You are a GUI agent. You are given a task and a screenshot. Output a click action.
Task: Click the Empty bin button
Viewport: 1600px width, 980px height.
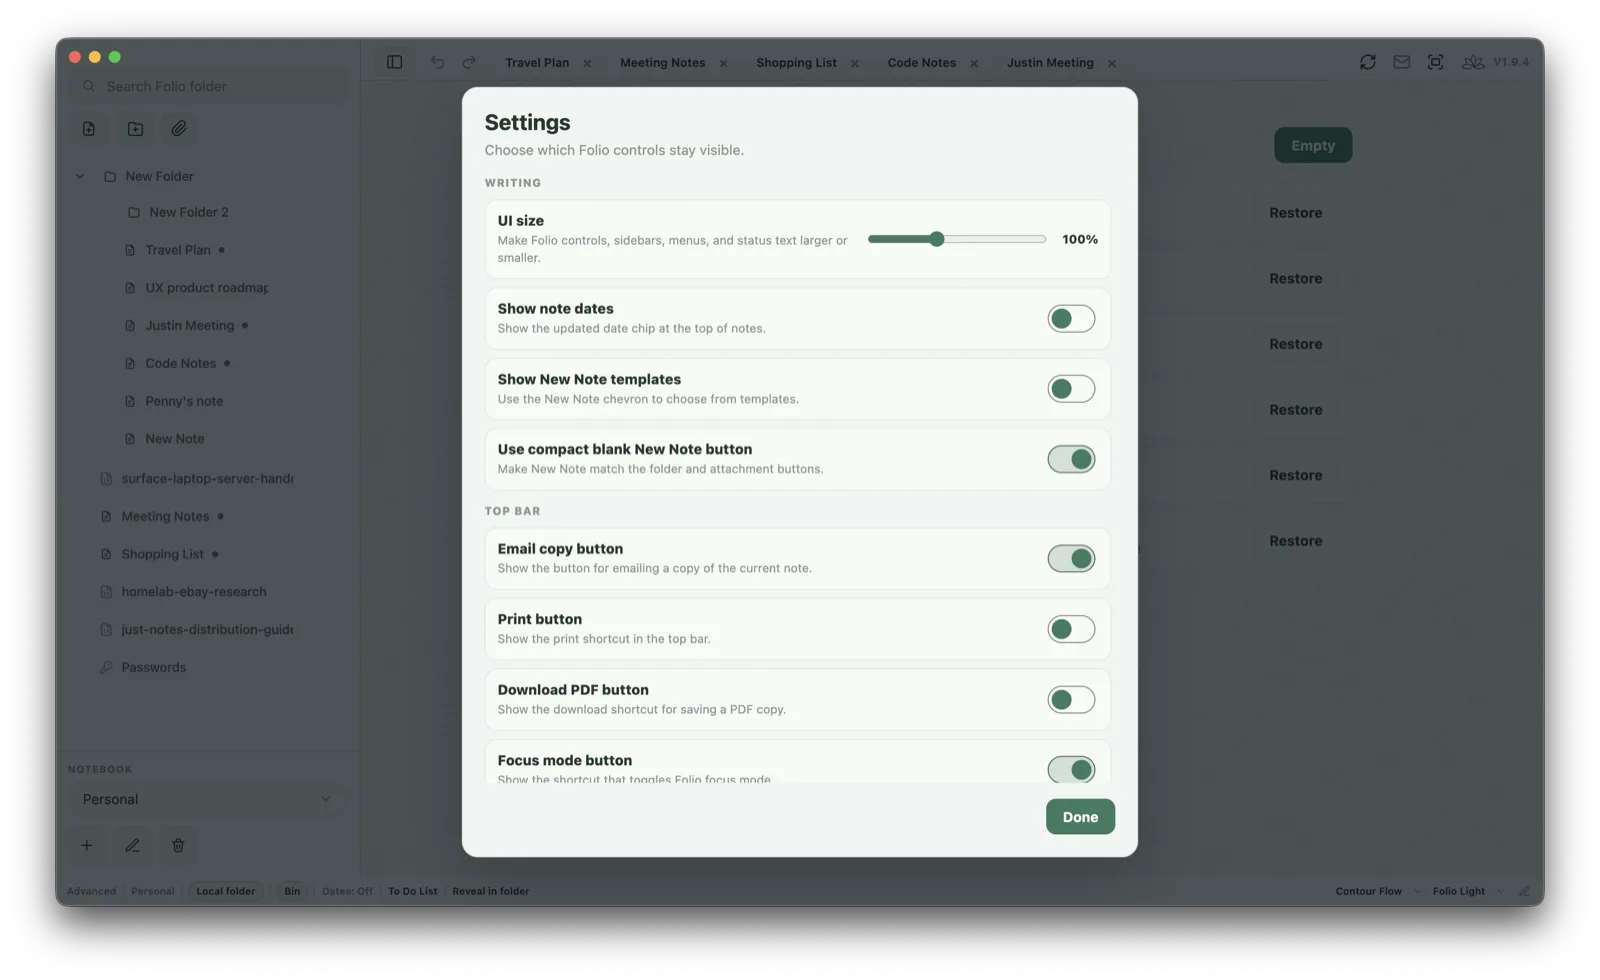1312,146
